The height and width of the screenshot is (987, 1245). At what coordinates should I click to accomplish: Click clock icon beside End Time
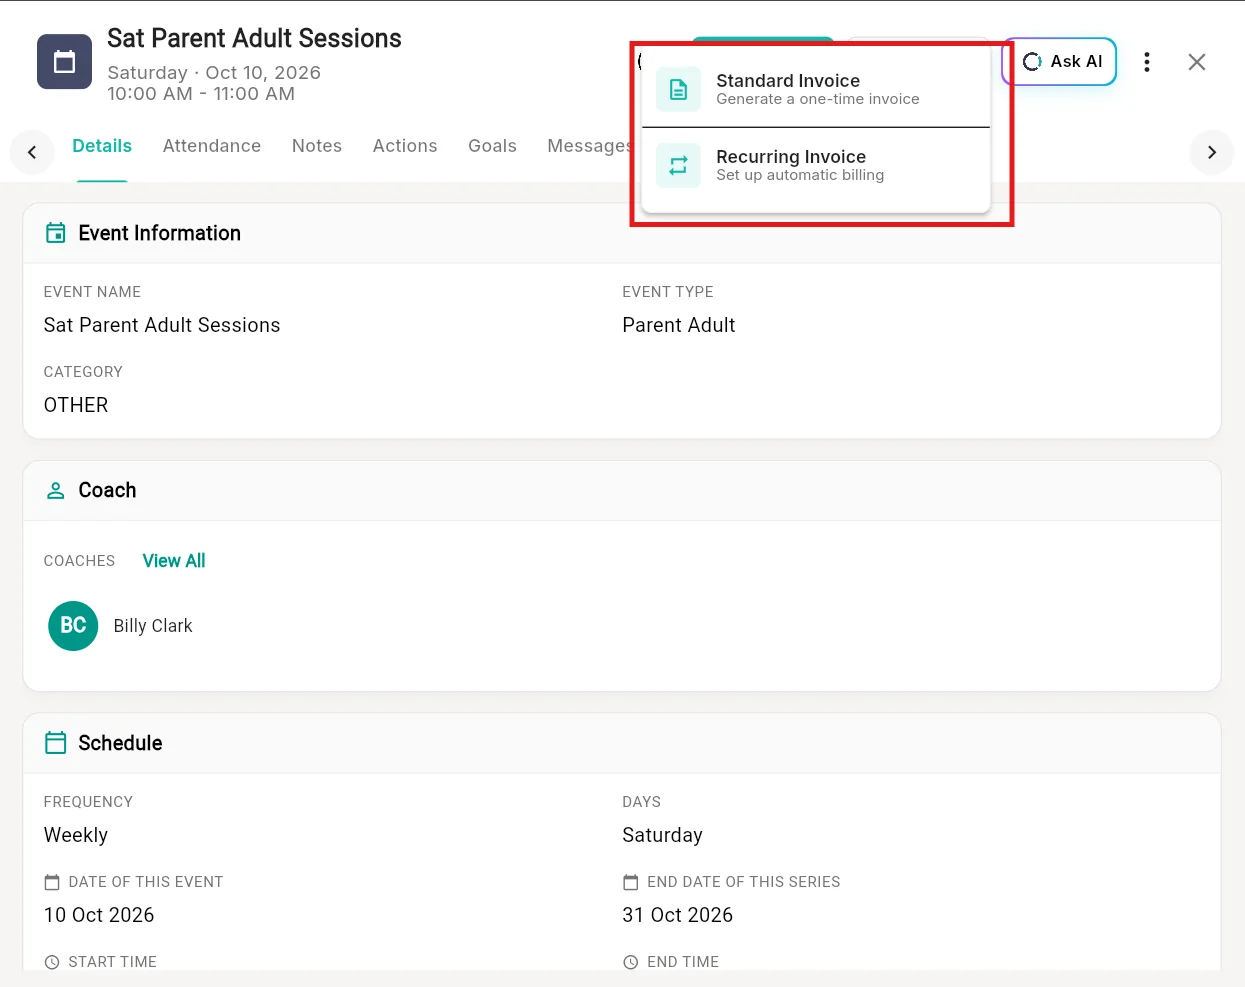[631, 962]
